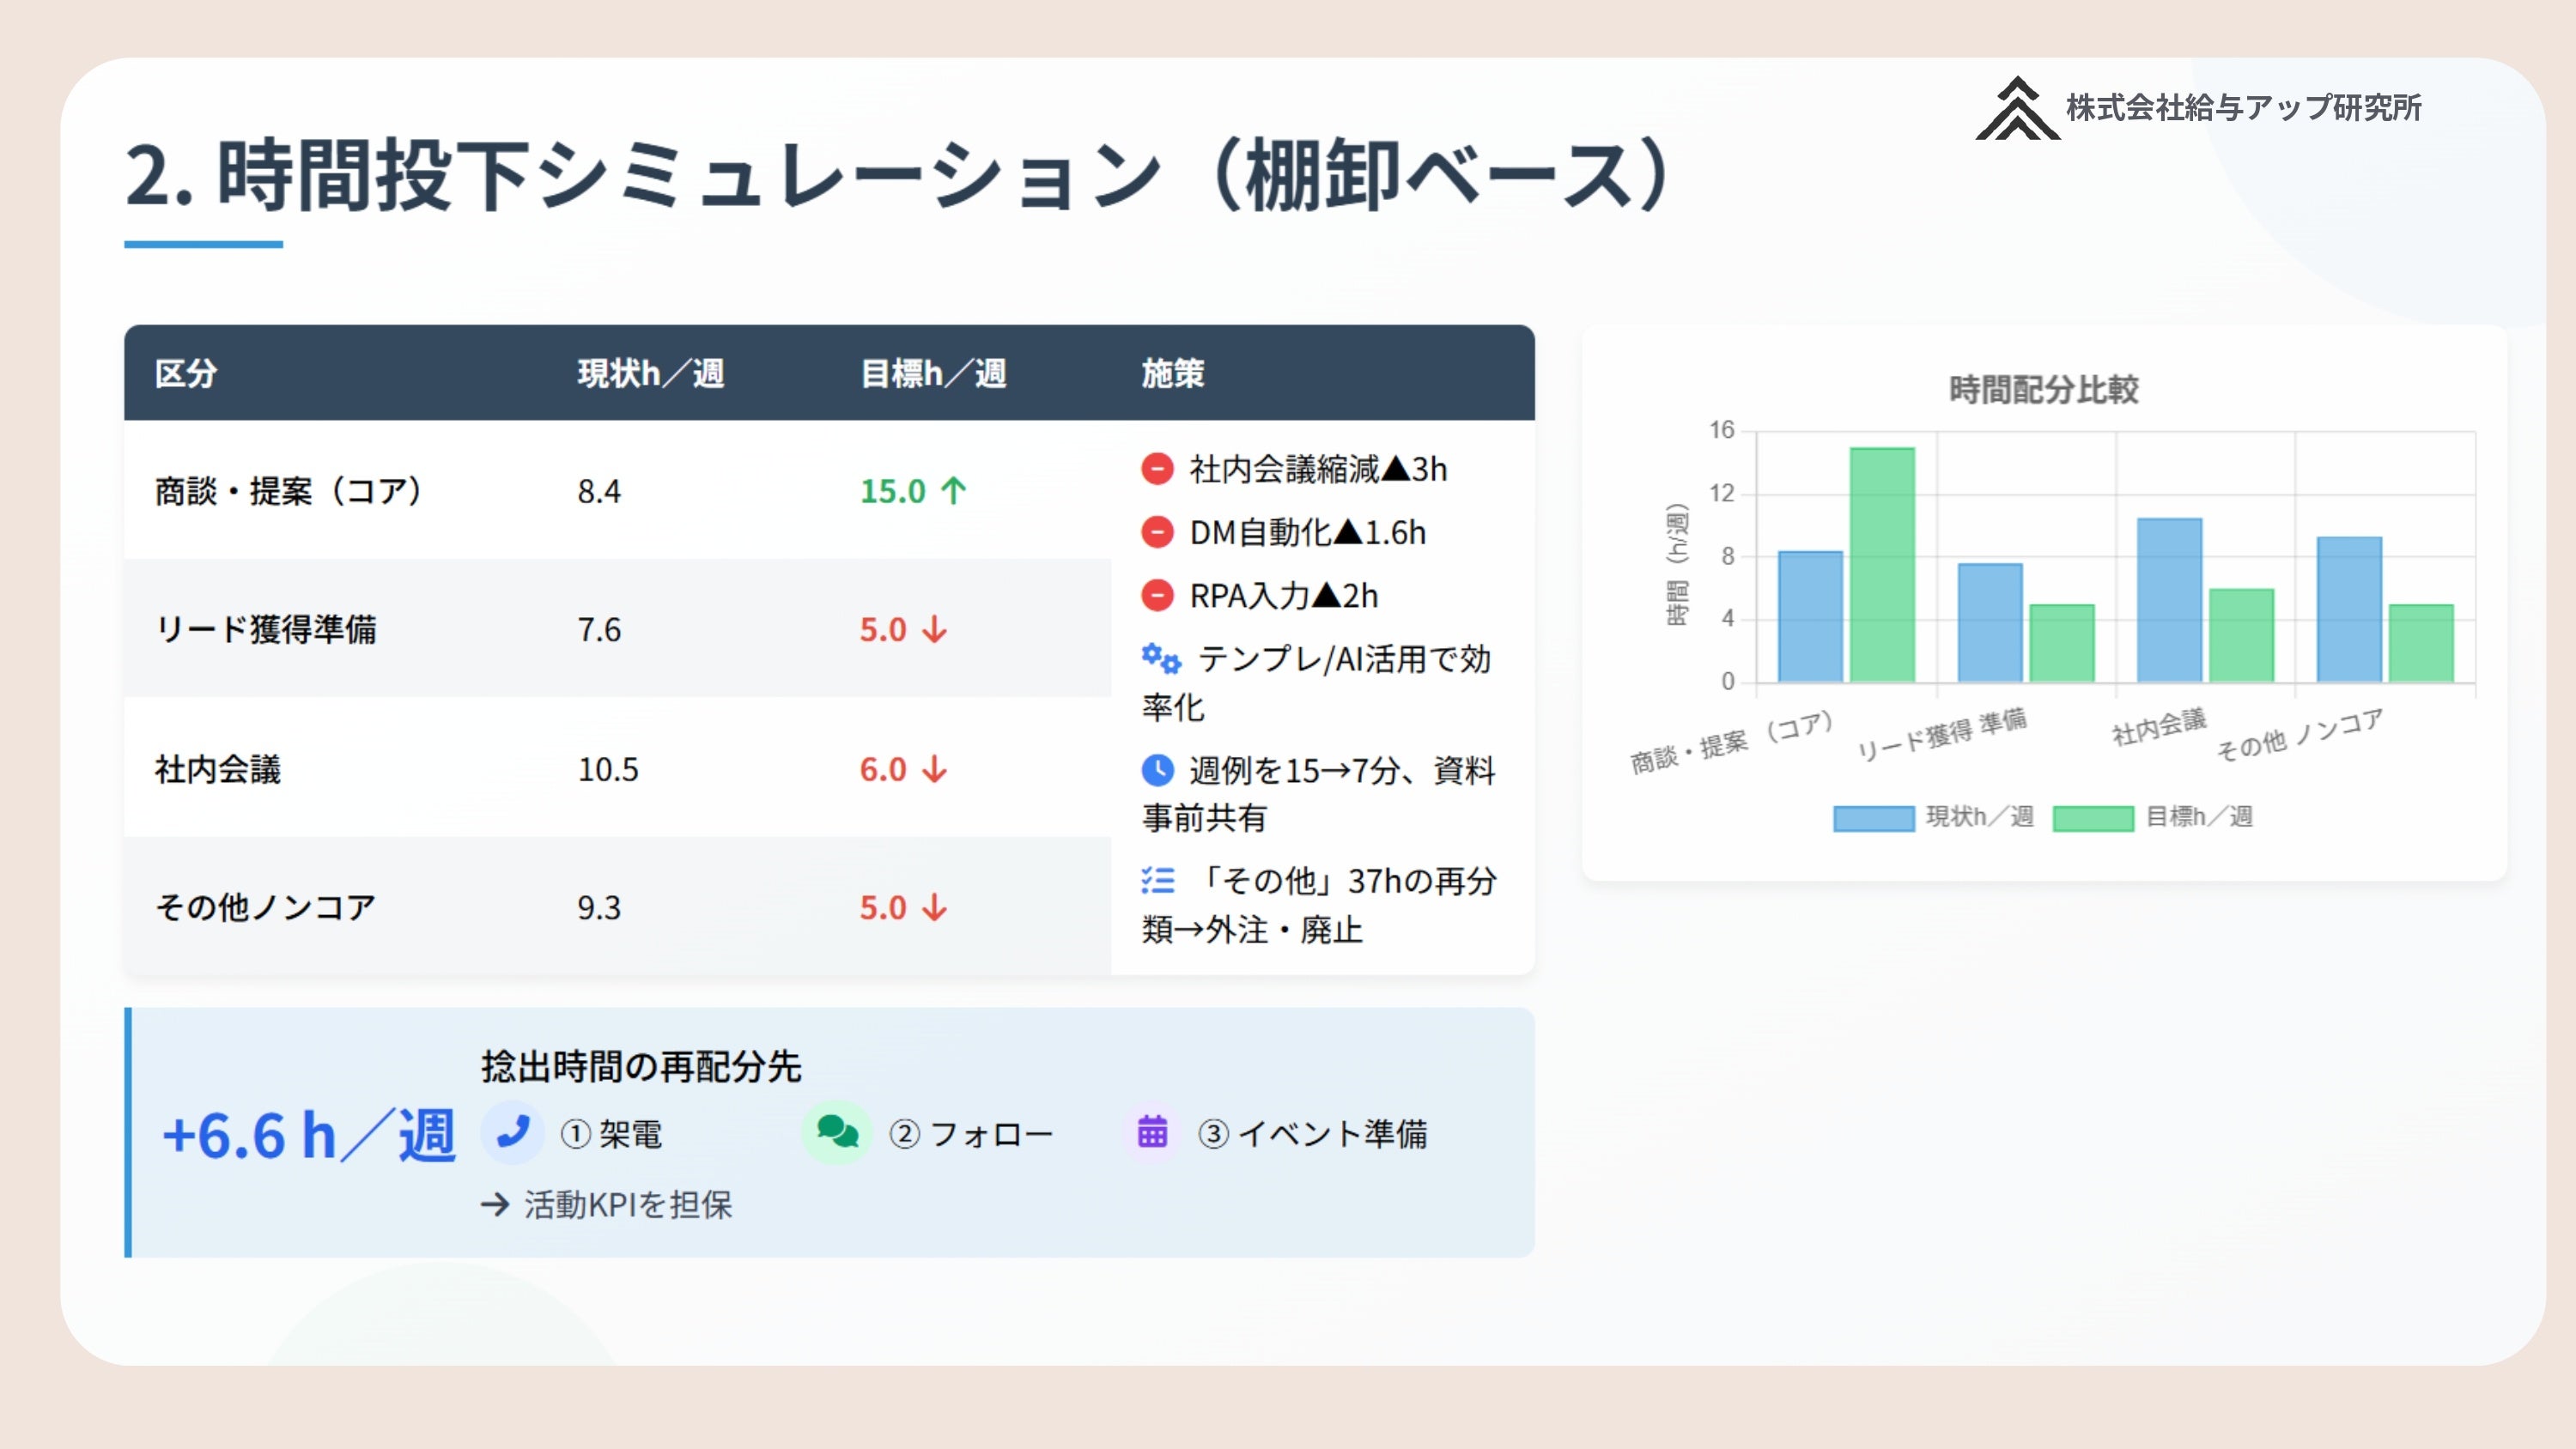
Task: Click the red minus icon beside 社内会議縮減
Action: click(1157, 469)
